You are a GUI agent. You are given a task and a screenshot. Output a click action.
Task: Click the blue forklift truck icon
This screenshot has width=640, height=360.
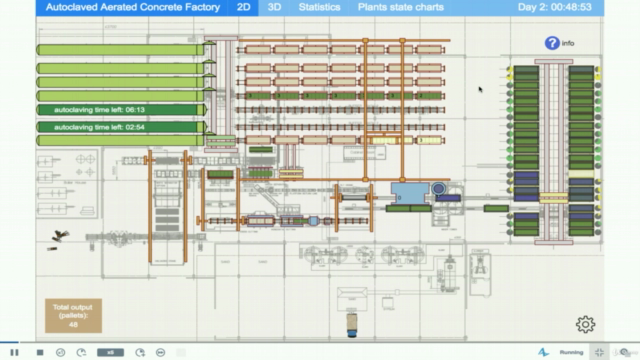[x=352, y=325]
